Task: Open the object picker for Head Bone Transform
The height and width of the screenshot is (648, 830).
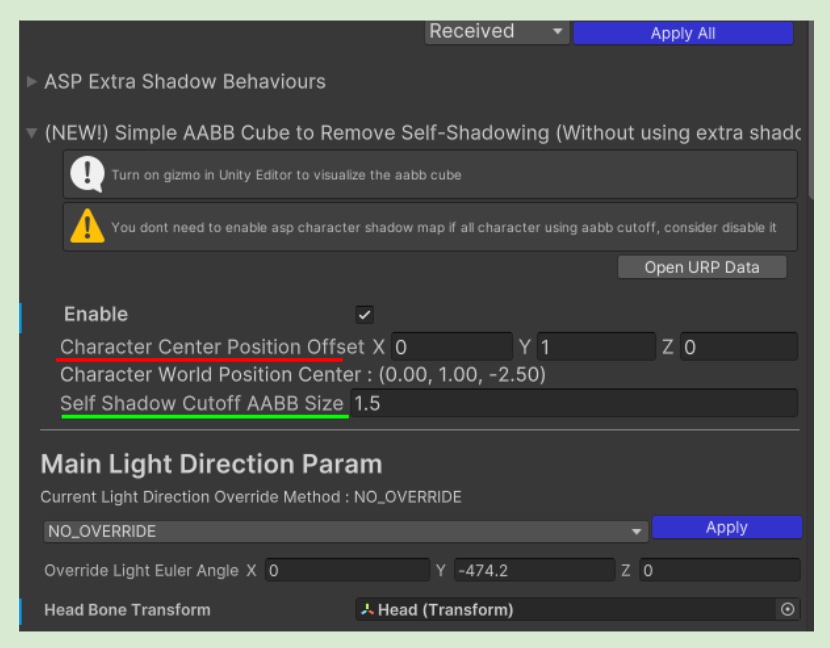Action: pyautogui.click(x=786, y=610)
